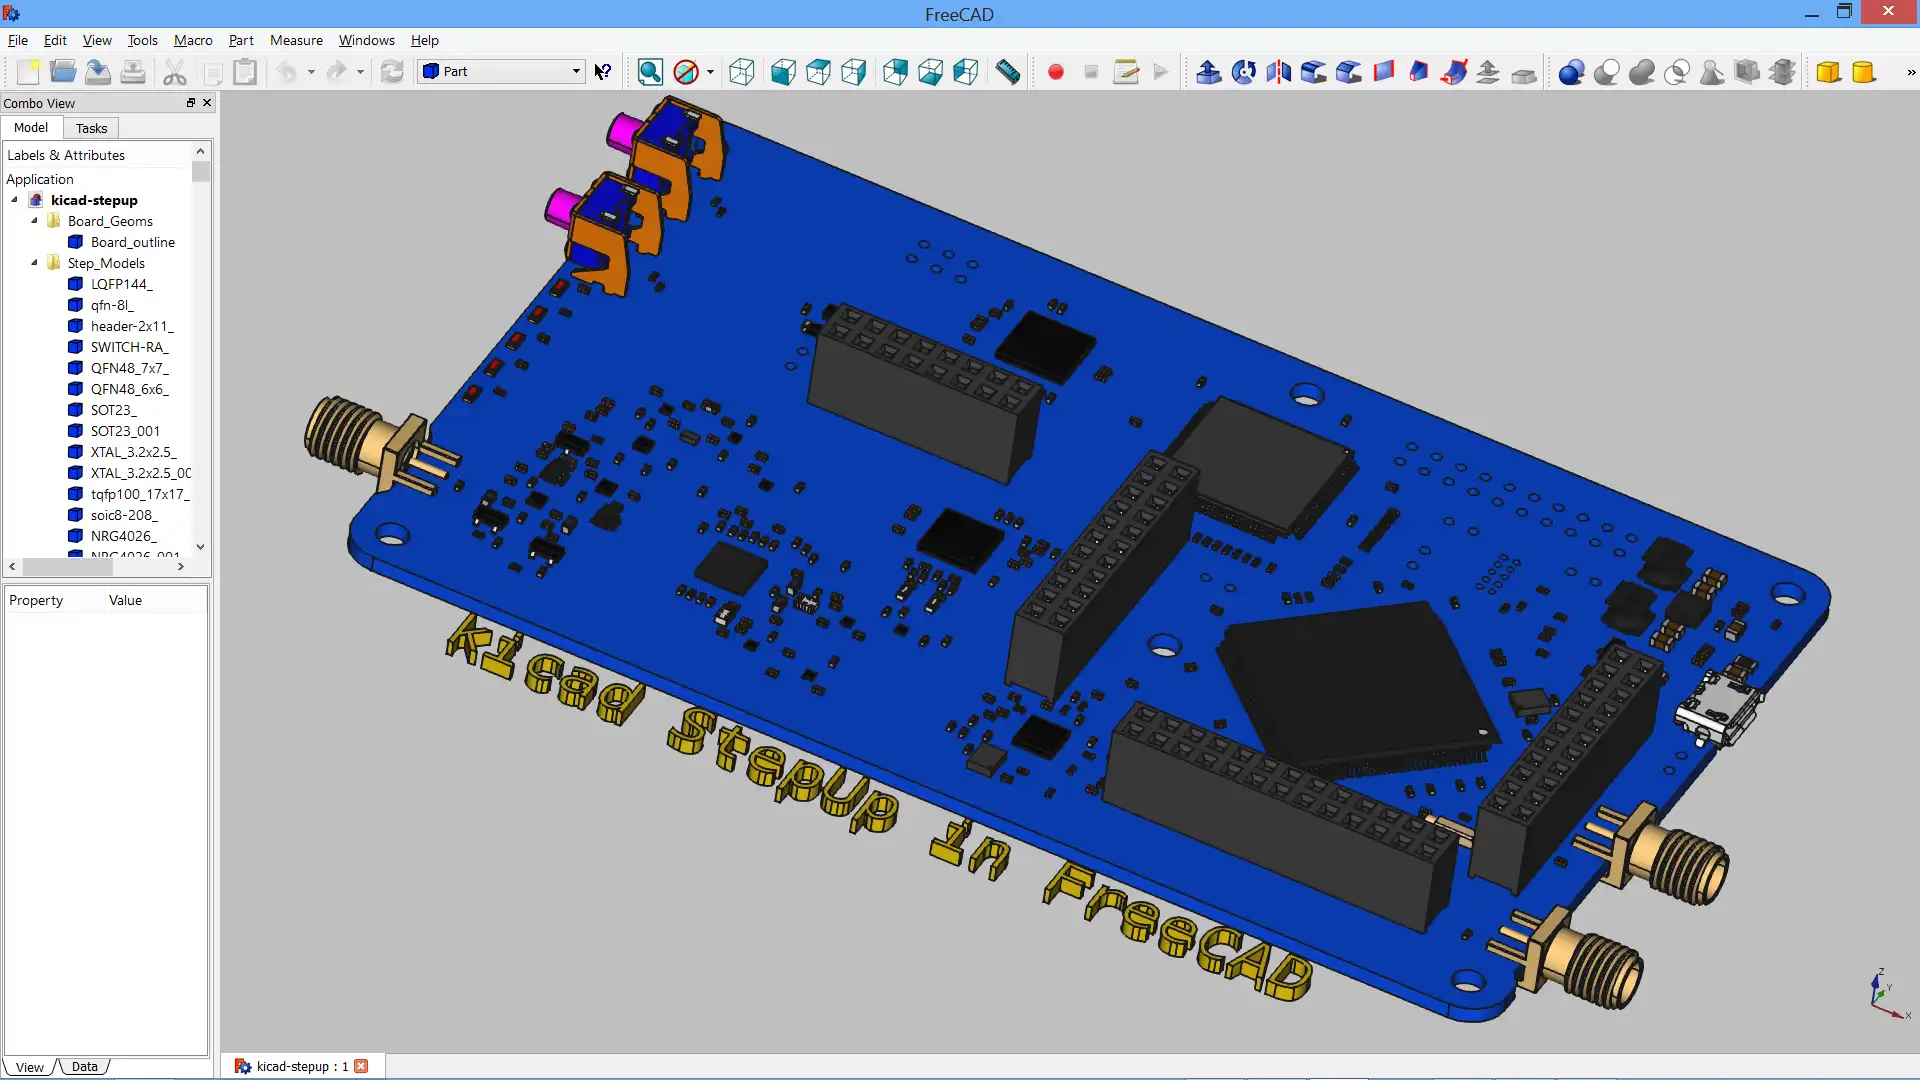The height and width of the screenshot is (1080, 1920).
Task: Expand the Board_Geoms tree node
Action: pyautogui.click(x=34, y=220)
